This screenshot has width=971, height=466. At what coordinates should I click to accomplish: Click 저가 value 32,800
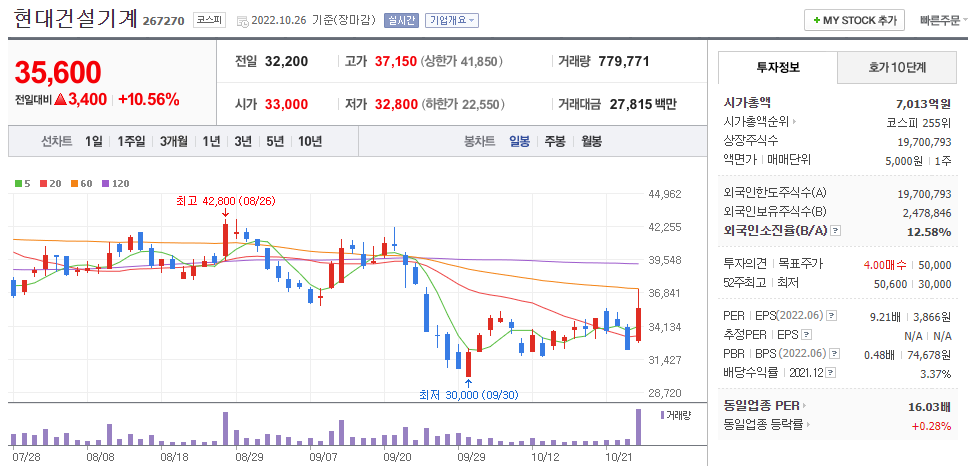396,105
